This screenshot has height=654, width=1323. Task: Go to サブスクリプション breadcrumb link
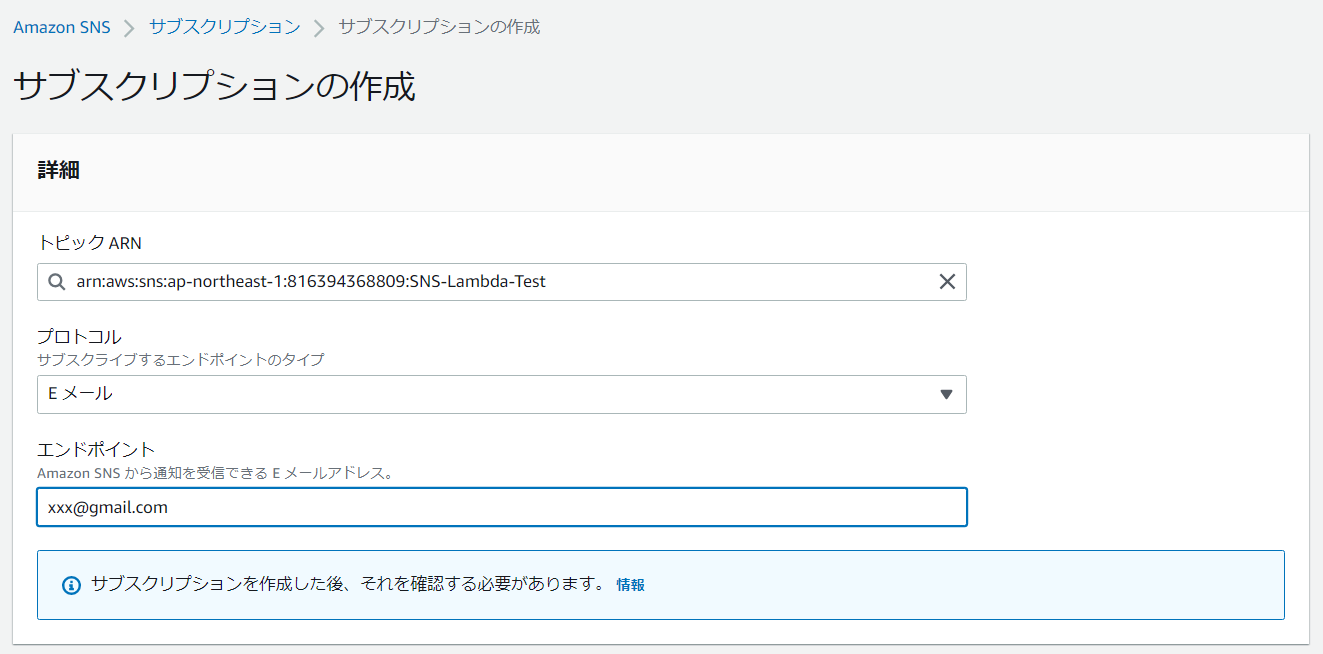tap(224, 27)
